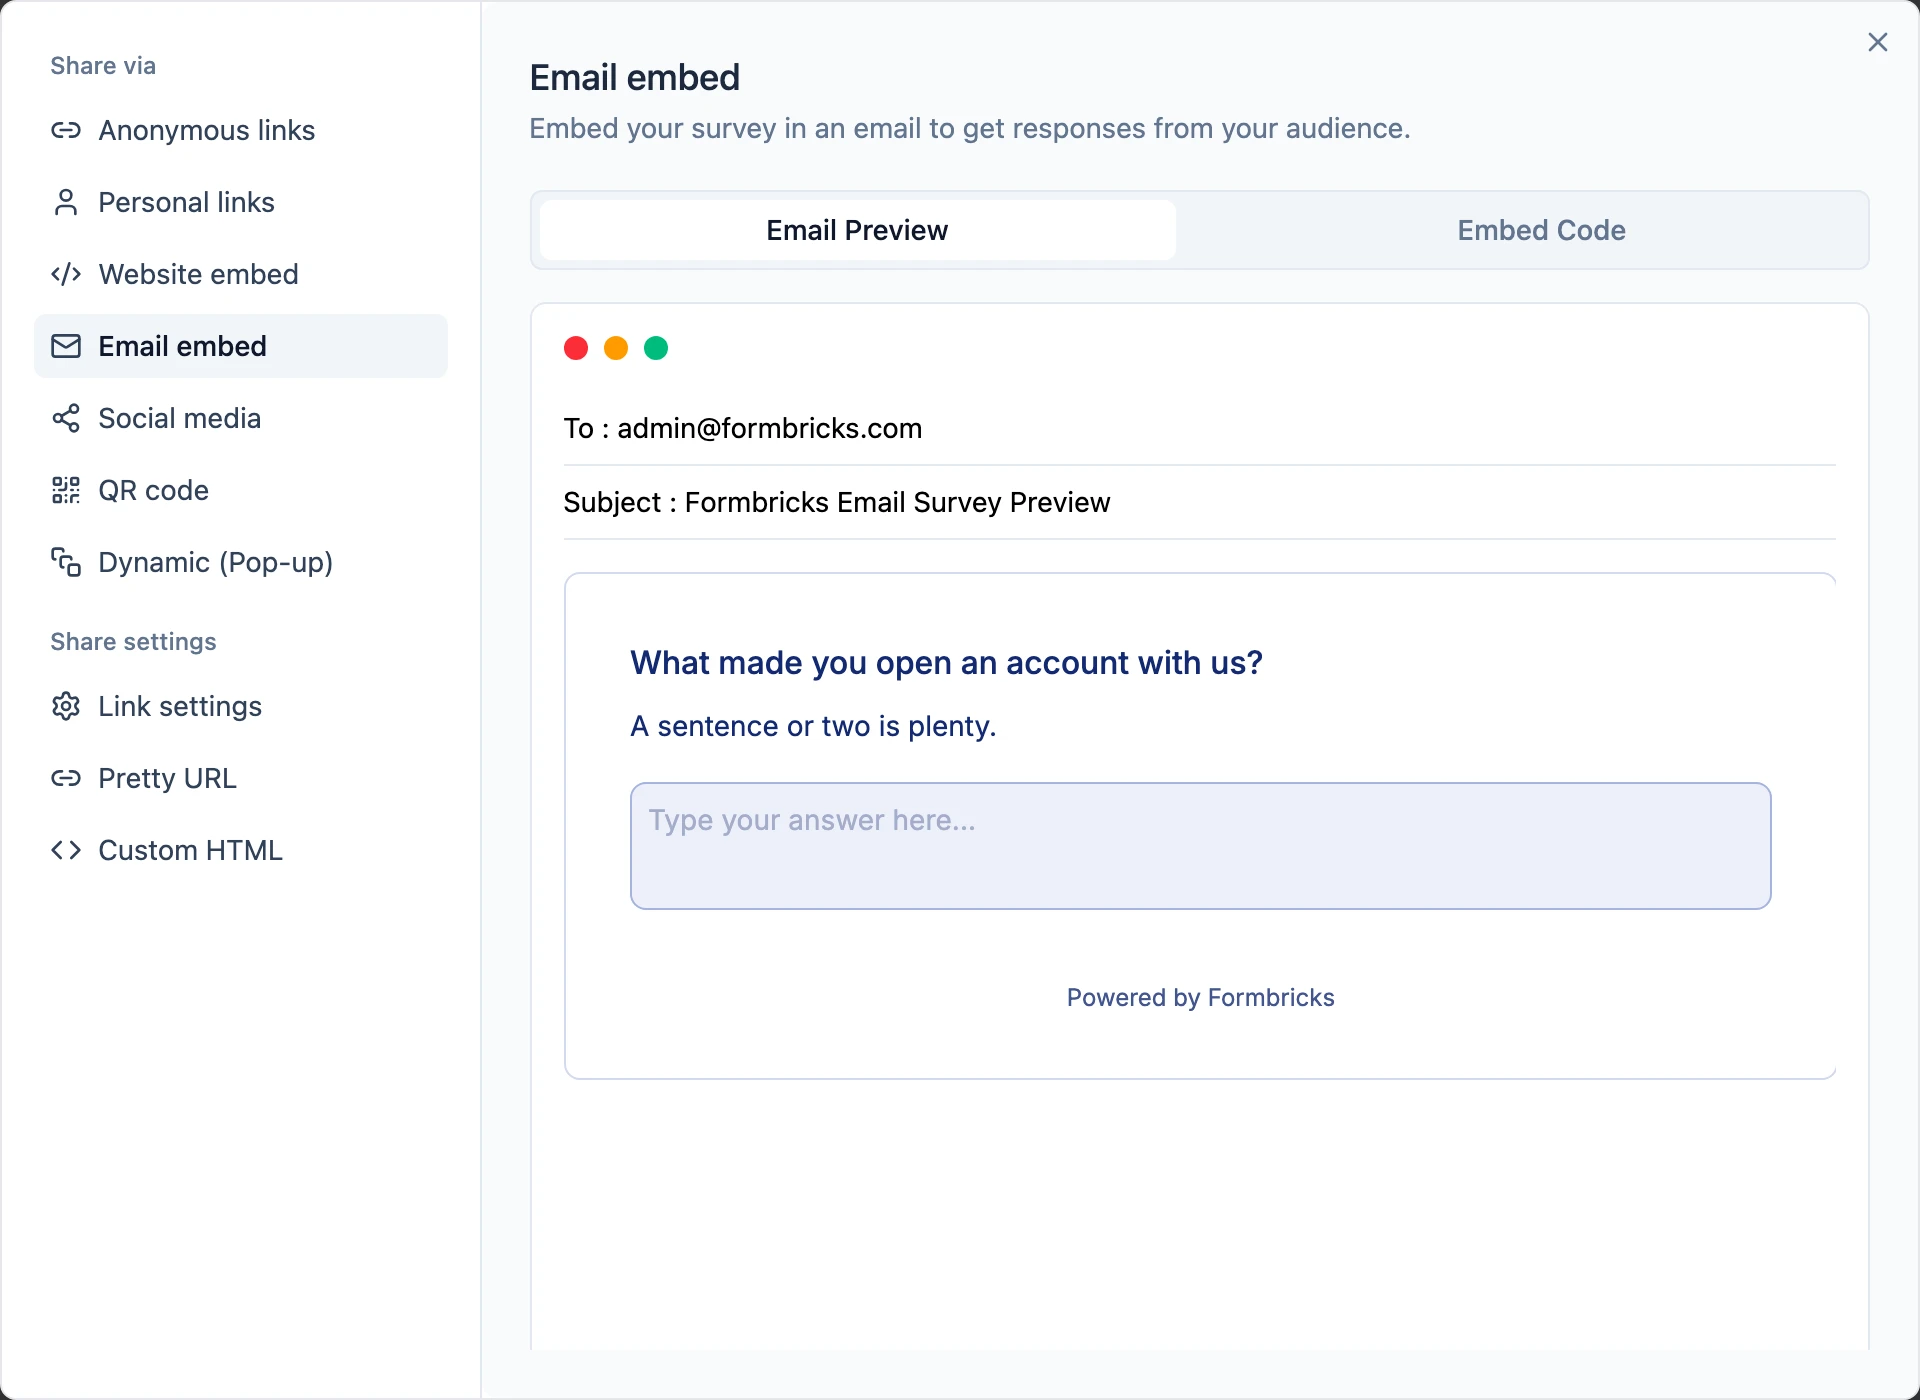
Task: Click the Dynamic pop-up icon
Action: 66,562
